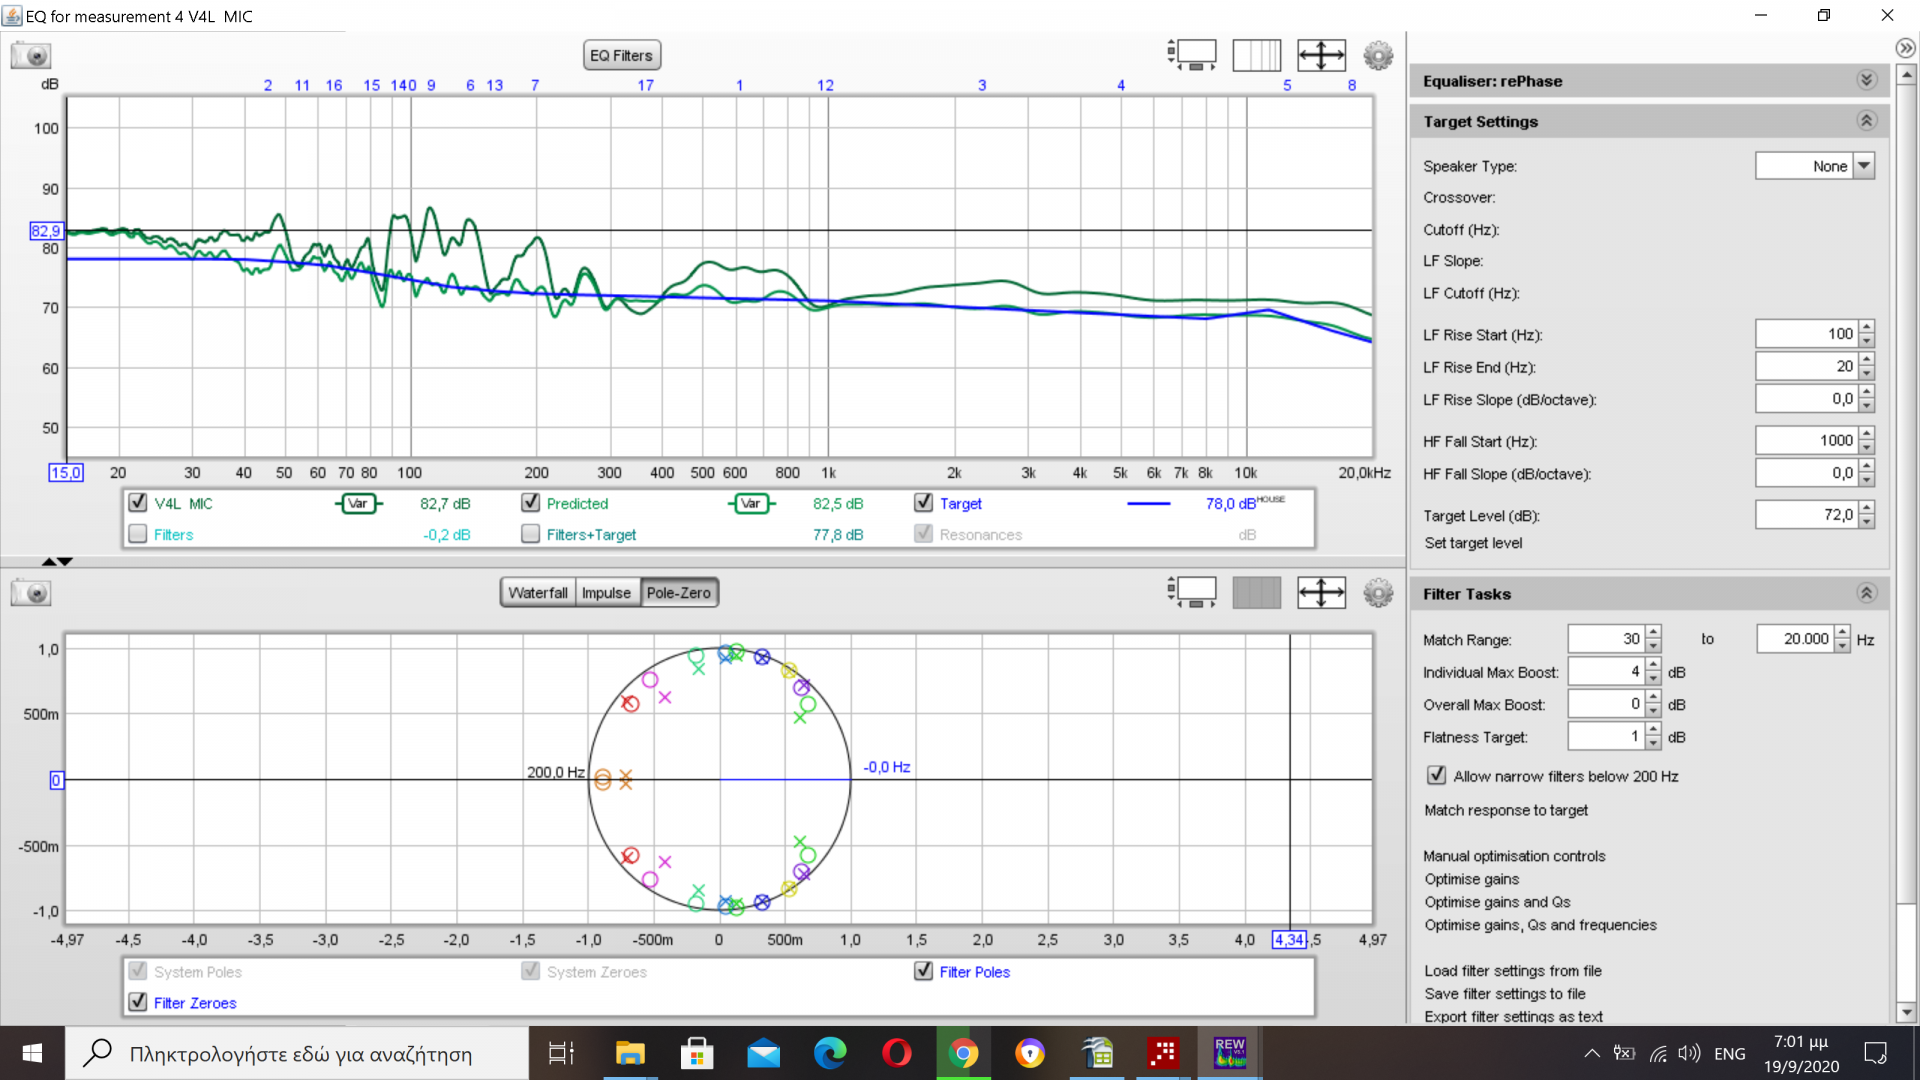Click the upper graph capture camera icon

31,56
